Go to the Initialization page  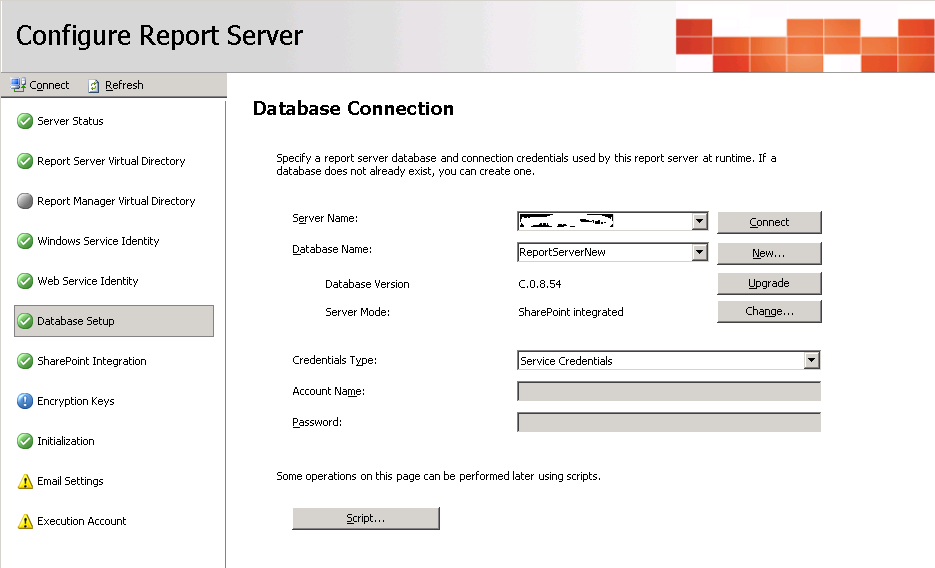point(66,440)
